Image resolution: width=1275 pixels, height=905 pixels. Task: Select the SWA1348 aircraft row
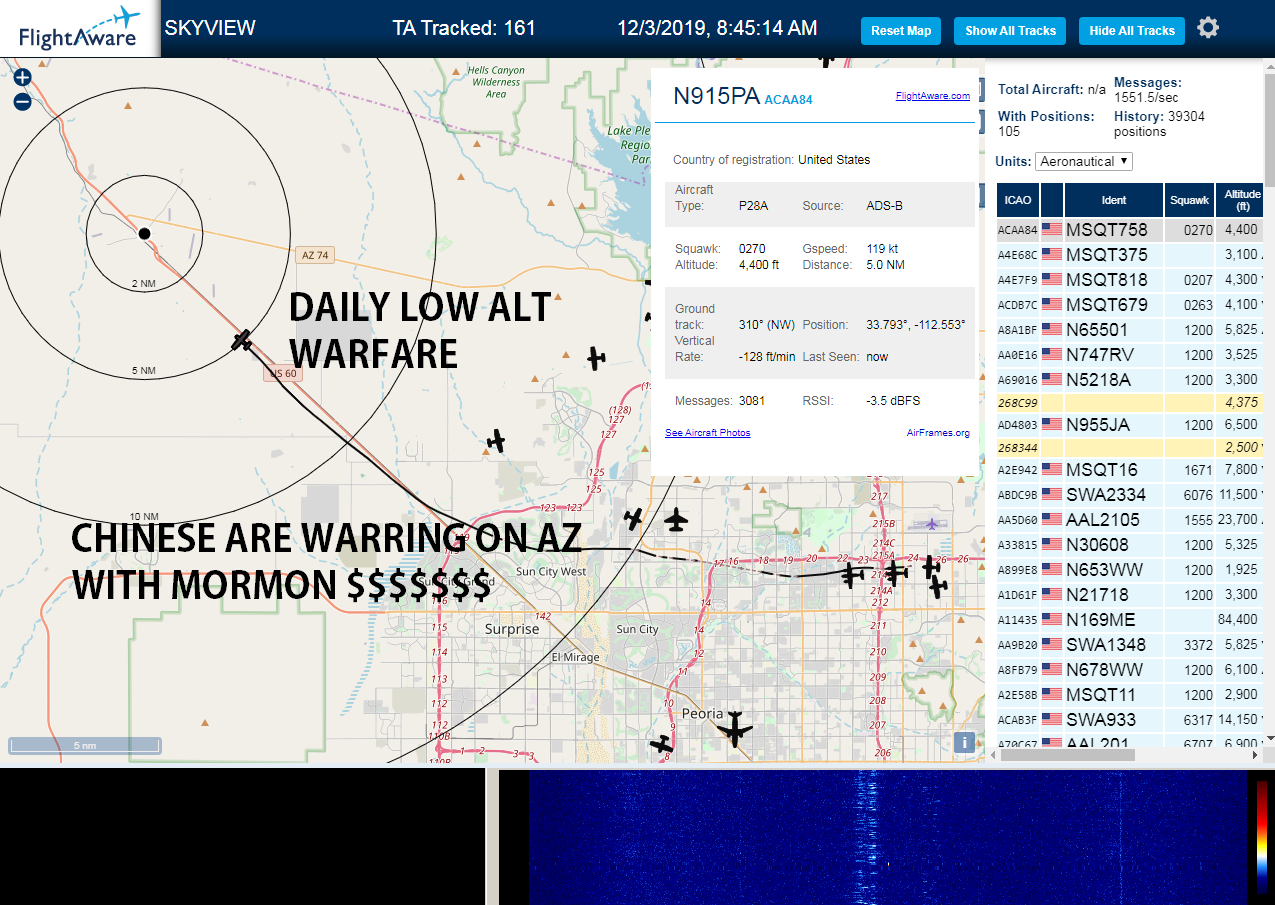(1131, 645)
